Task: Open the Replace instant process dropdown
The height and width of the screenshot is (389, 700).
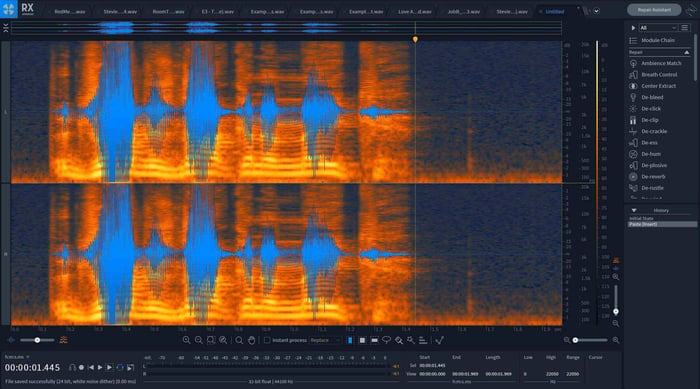Action: tap(325, 340)
